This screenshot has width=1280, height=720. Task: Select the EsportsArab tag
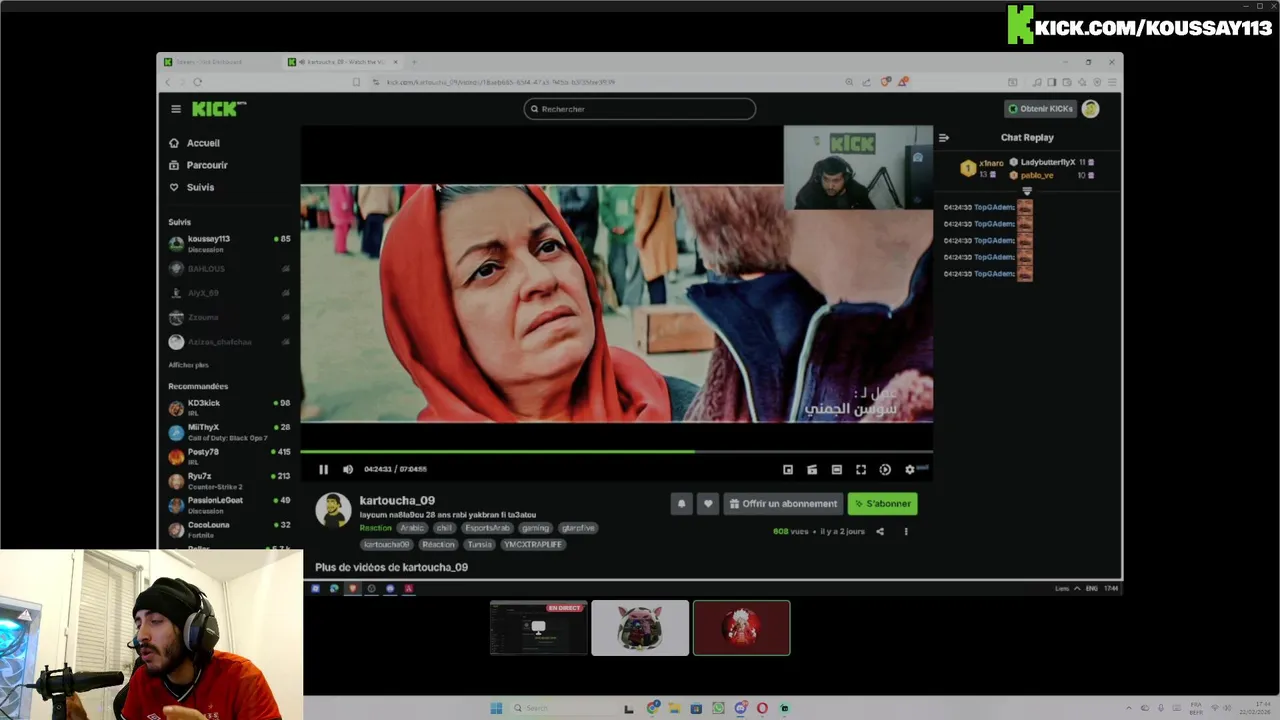487,528
